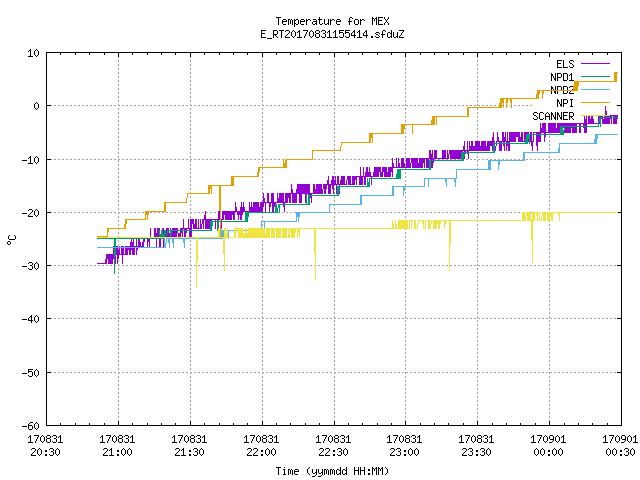The height and width of the screenshot is (480, 640).
Task: Click the y-axis tick label -10
Action: coord(30,160)
